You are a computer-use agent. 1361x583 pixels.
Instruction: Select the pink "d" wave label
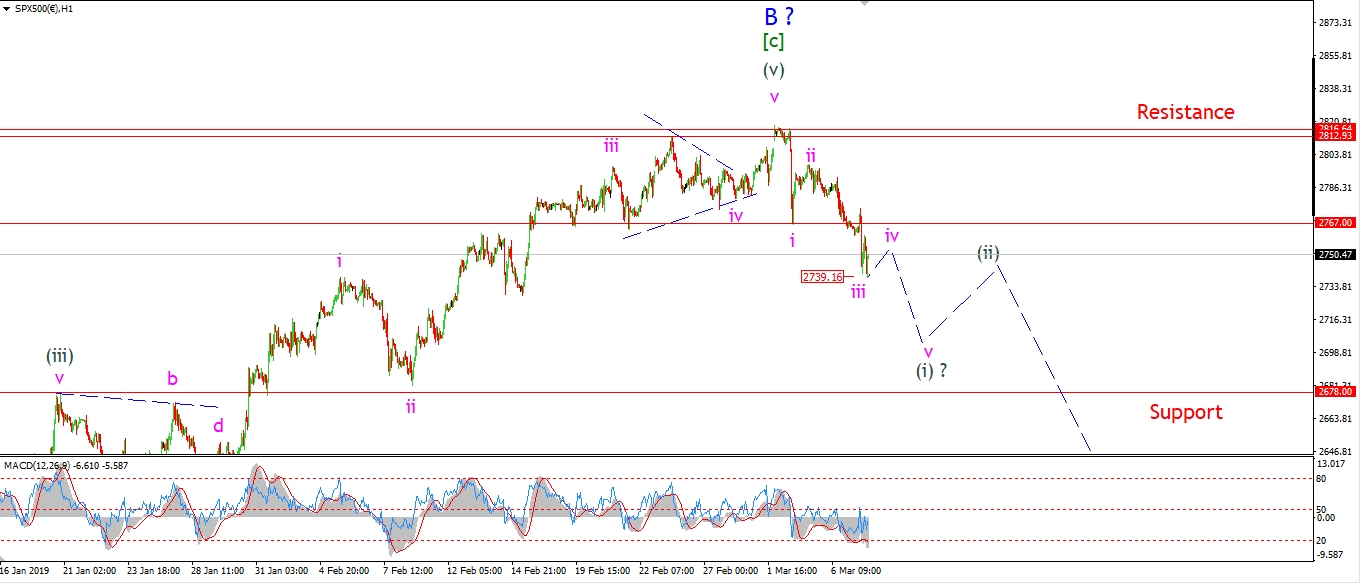[x=218, y=425]
